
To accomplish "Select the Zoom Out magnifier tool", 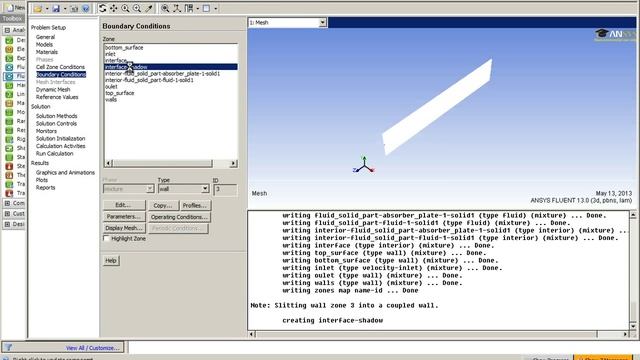I will 137,8.
